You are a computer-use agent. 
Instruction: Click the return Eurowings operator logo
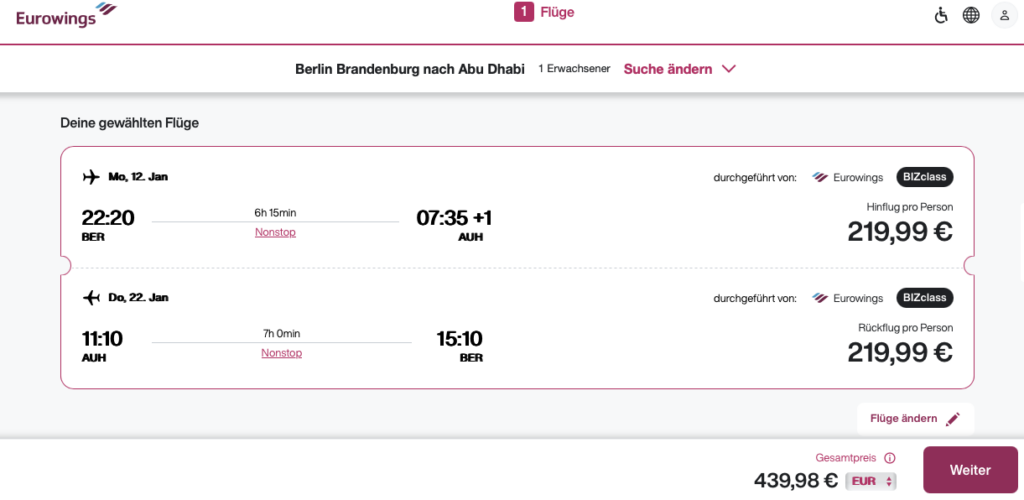(848, 298)
